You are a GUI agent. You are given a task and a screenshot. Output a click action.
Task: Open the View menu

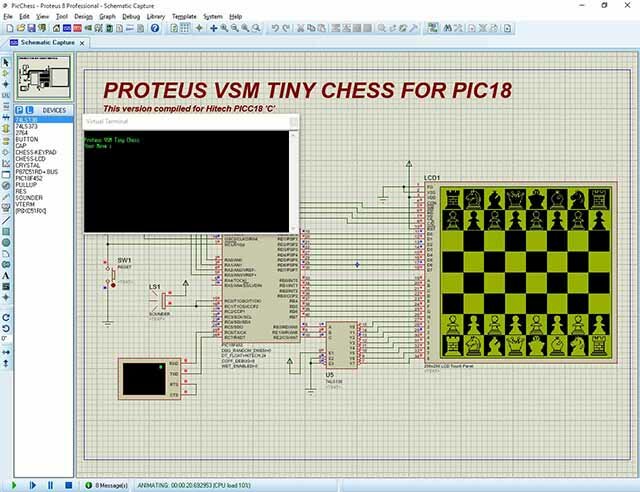[x=42, y=16]
